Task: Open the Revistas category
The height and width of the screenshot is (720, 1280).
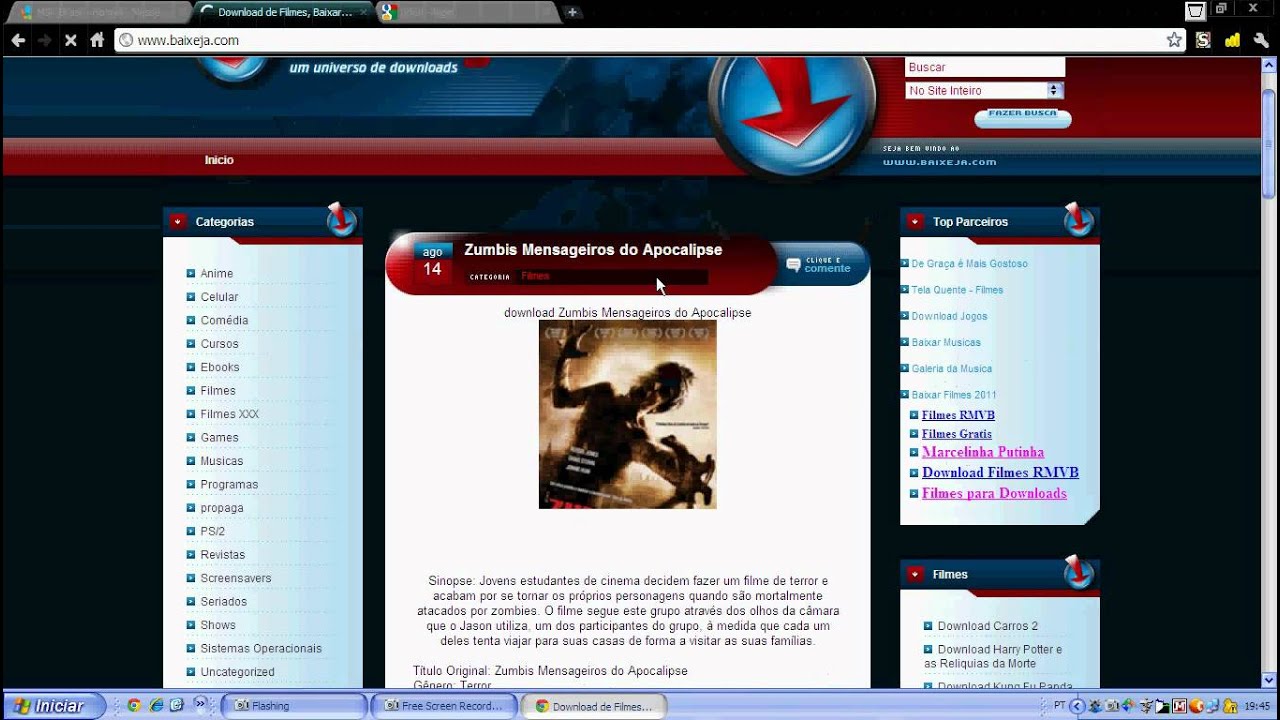Action: (222, 555)
